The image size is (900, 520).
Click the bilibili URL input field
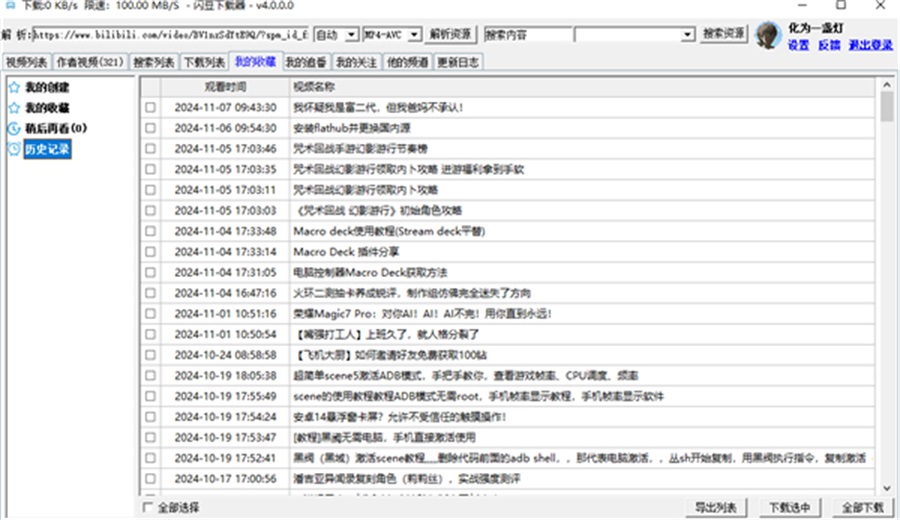coord(170,35)
